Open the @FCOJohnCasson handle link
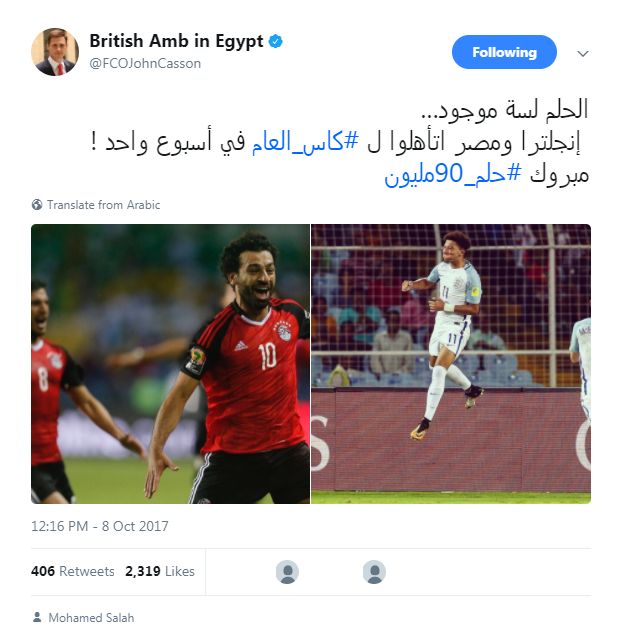The width and height of the screenshot is (629, 631). (145, 64)
